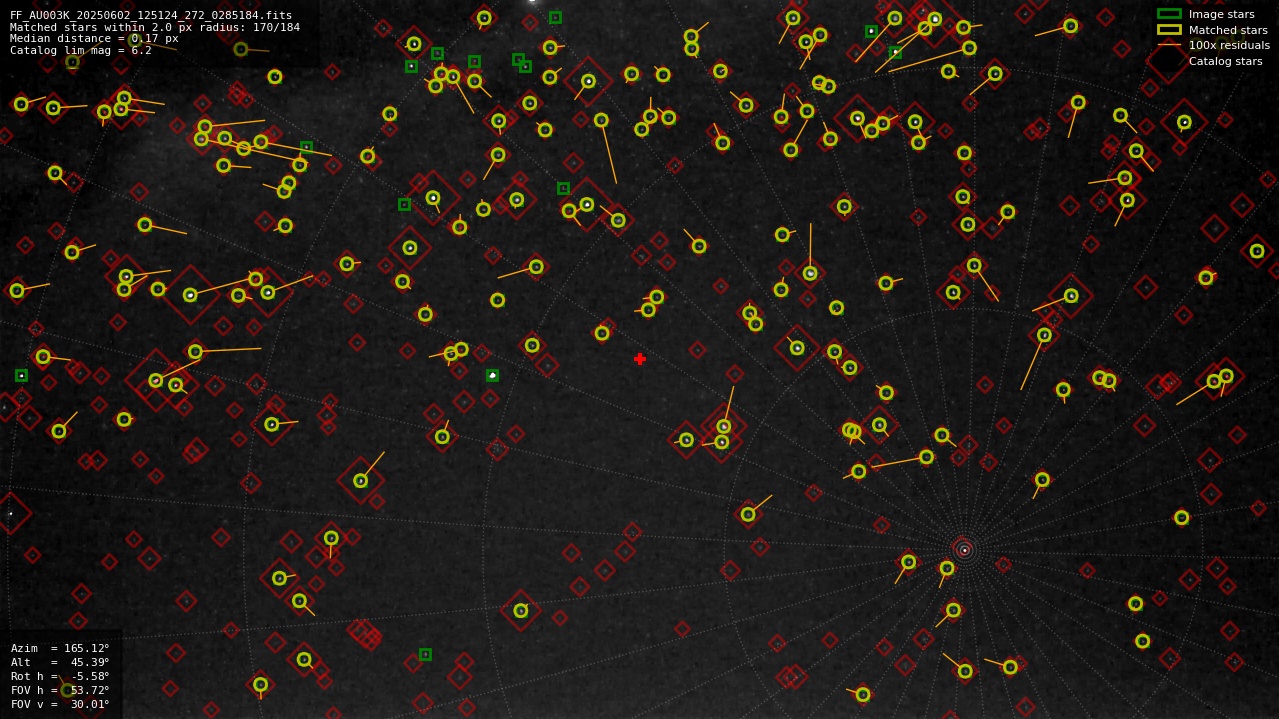Click the orange 100x residuals legend line
Viewport: 1279px width, 719px height.
tap(1169, 45)
